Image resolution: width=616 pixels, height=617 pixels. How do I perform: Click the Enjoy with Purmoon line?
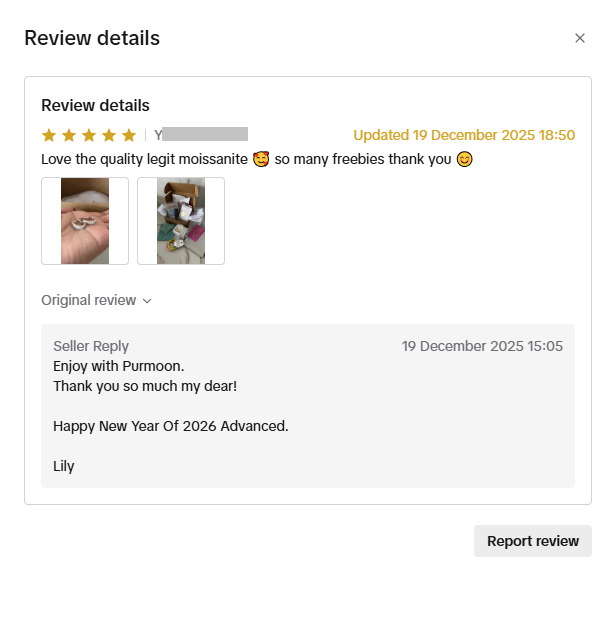(x=118, y=366)
